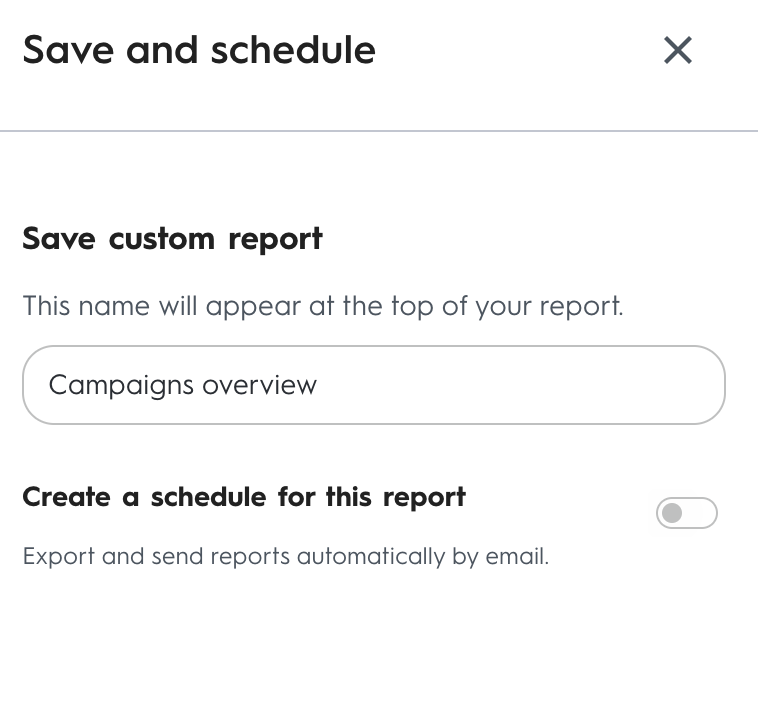Dismiss the dialog using the X icon
Screen dimensions: 758x728
[678, 50]
